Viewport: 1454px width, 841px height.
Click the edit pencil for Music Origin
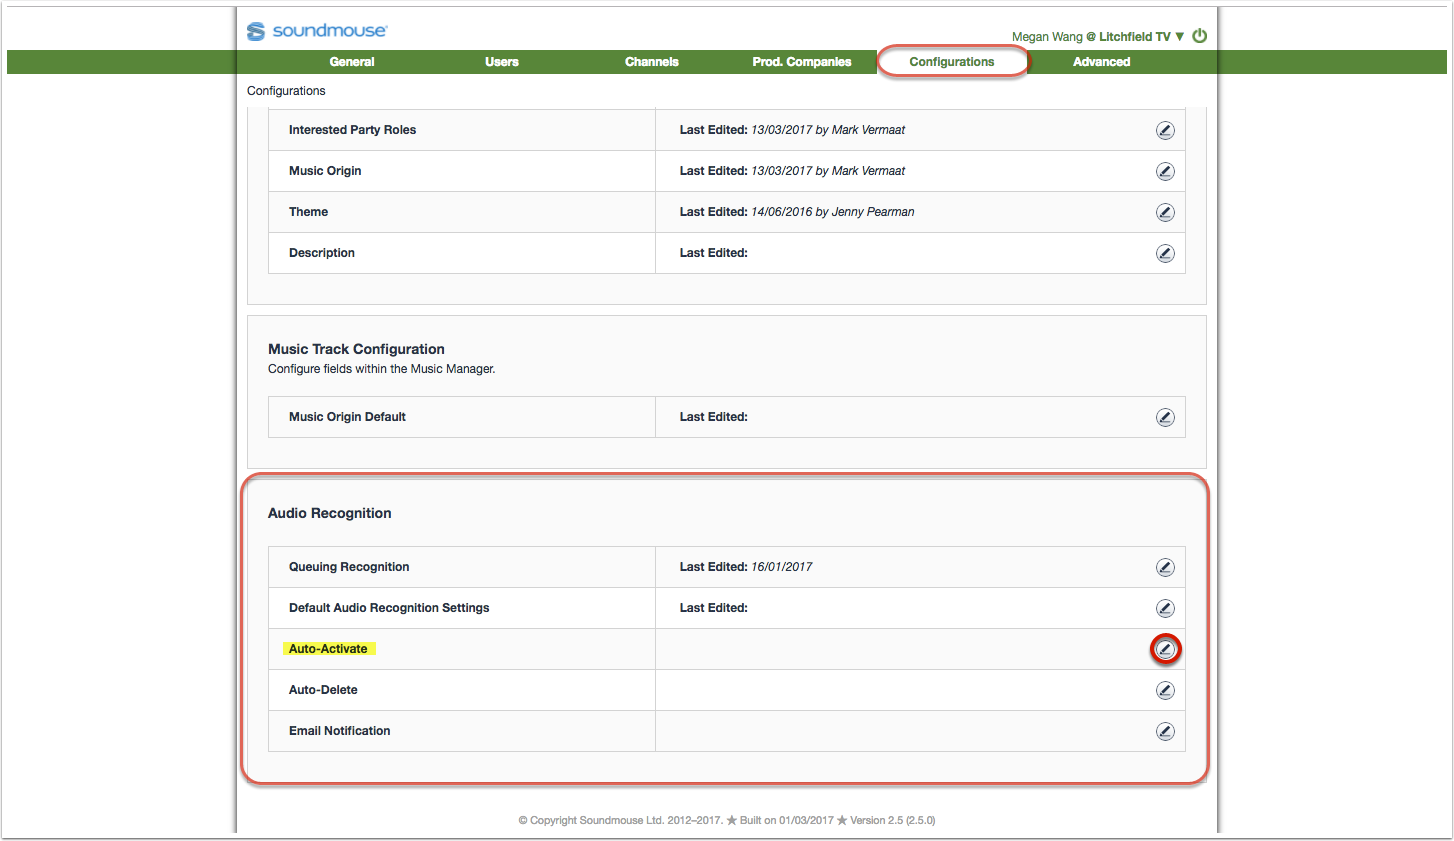1165,171
